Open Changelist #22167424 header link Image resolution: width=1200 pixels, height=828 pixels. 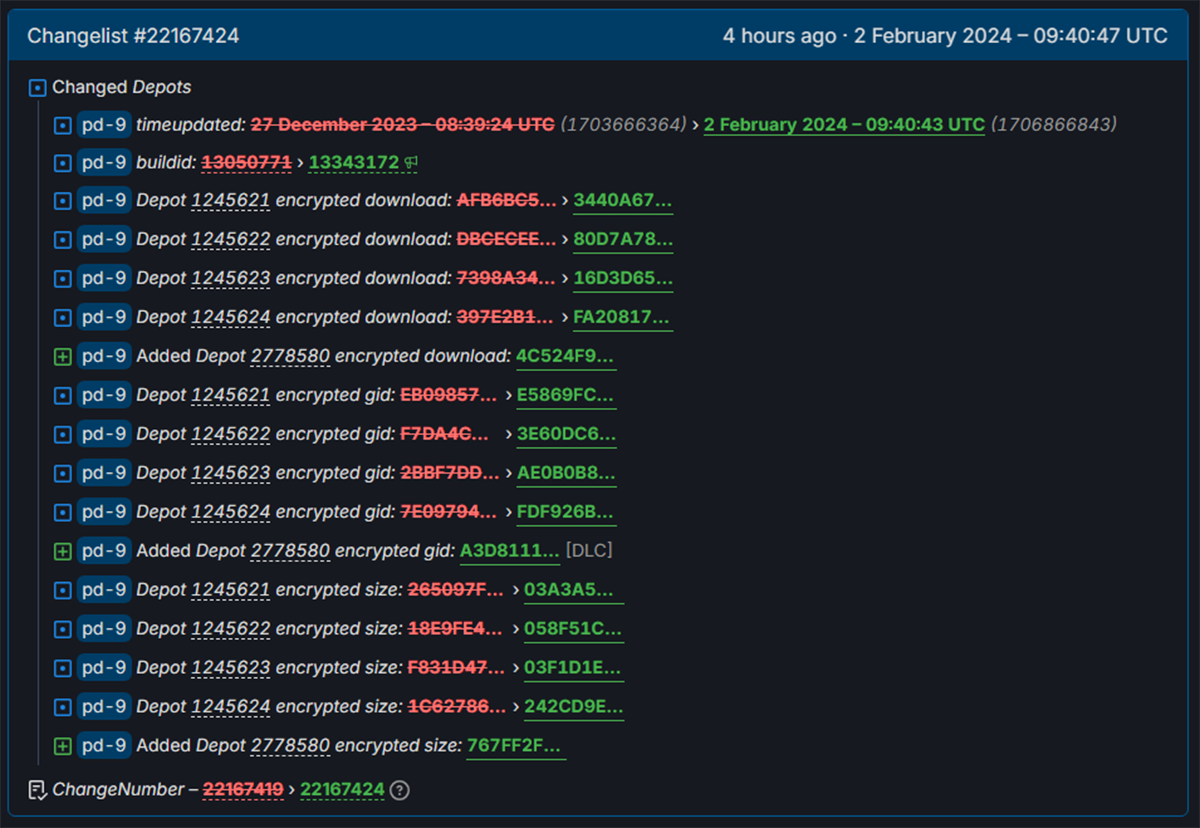click(133, 36)
